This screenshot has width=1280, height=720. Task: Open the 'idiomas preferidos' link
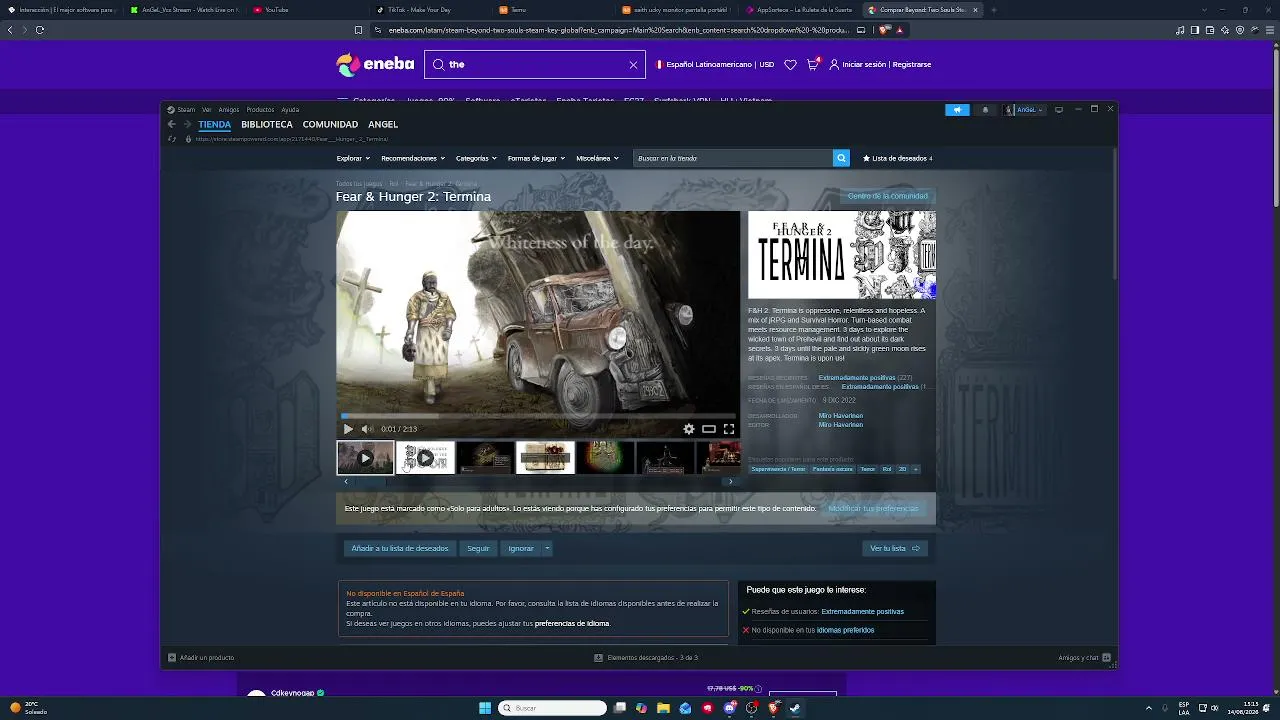coord(845,630)
